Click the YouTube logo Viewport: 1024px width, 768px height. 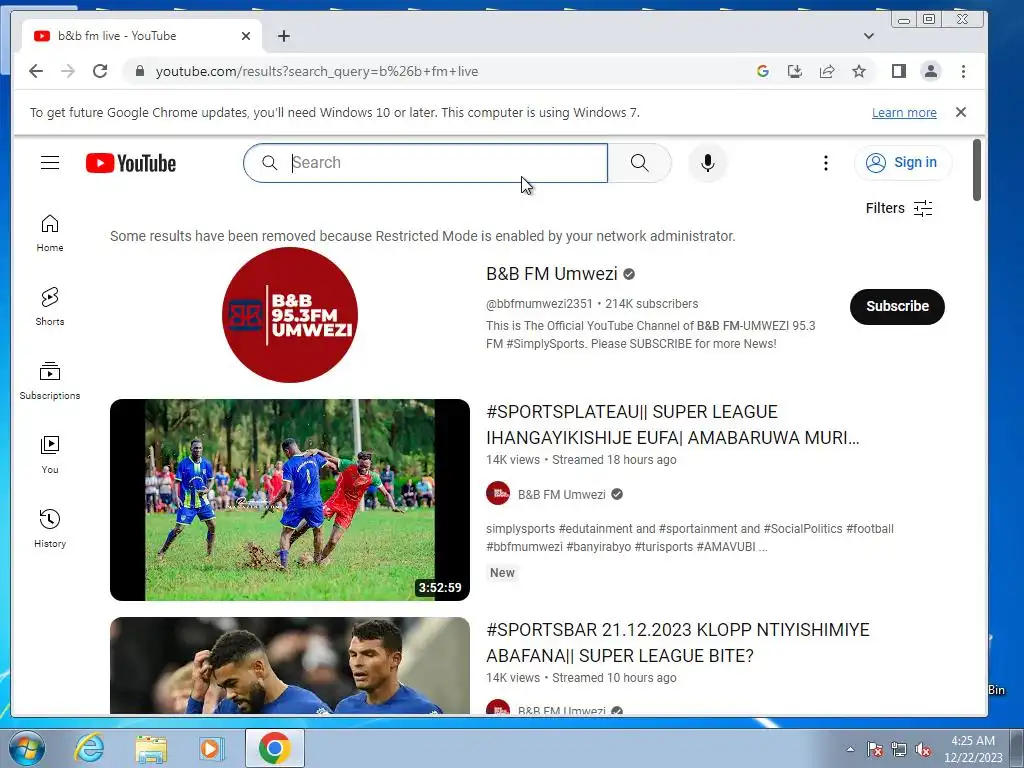131,163
